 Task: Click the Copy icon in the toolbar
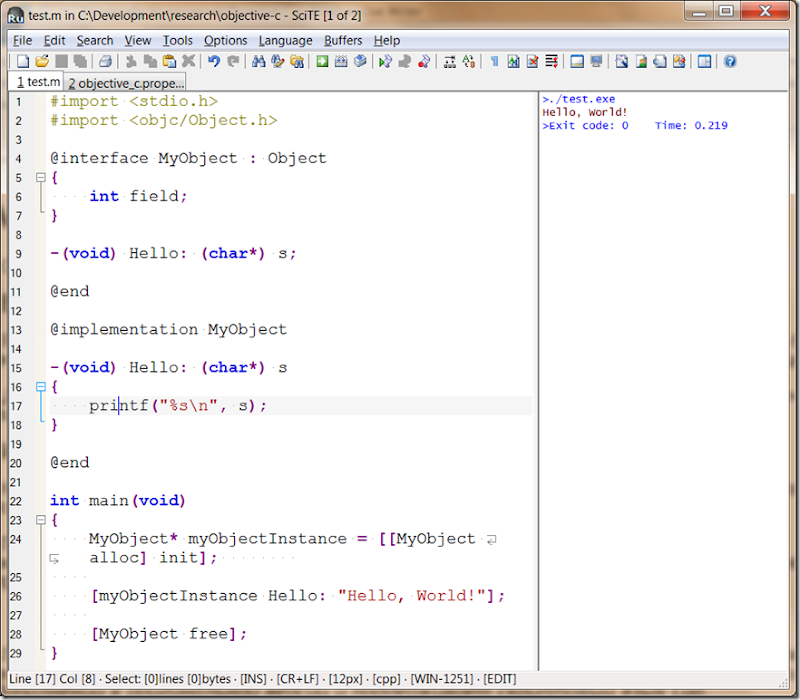click(150, 62)
